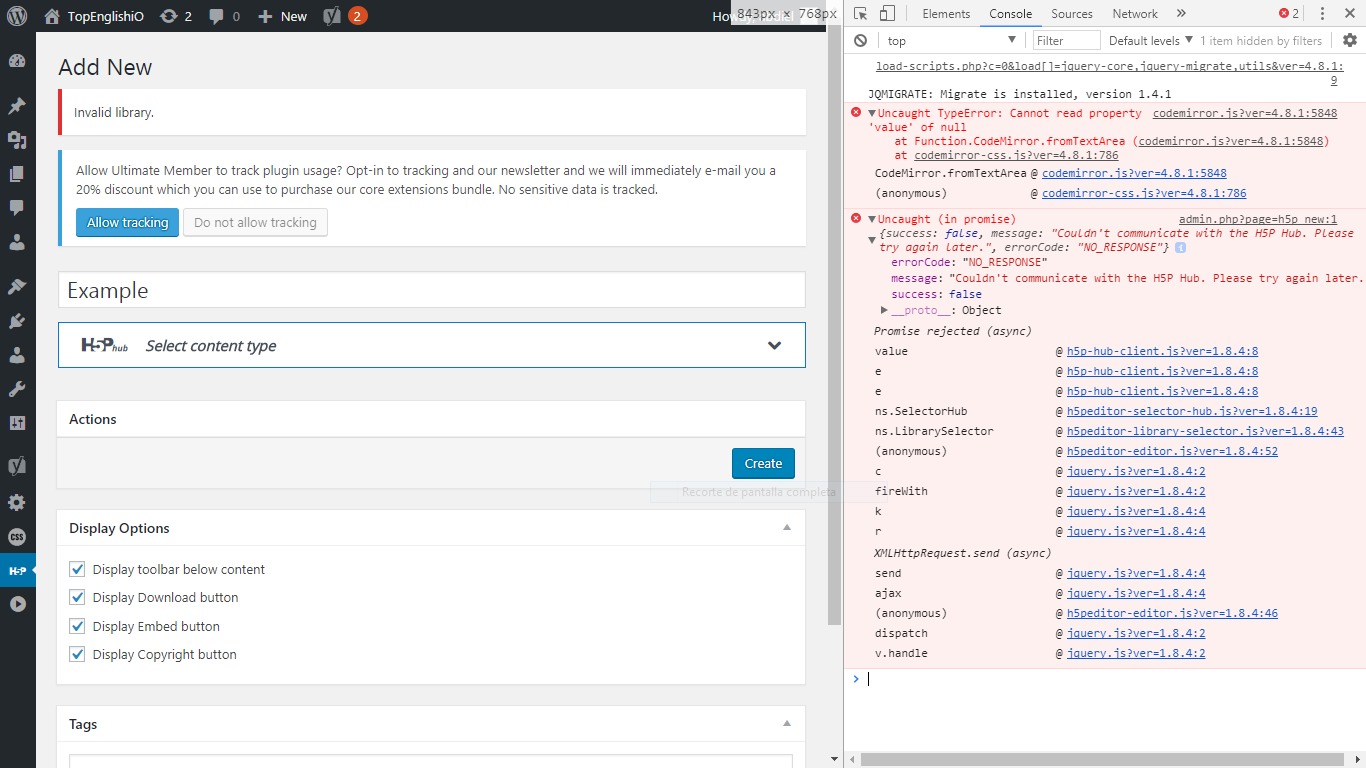Collapse the Uncaught TypeError message
This screenshot has height=768, width=1366.
(872, 114)
